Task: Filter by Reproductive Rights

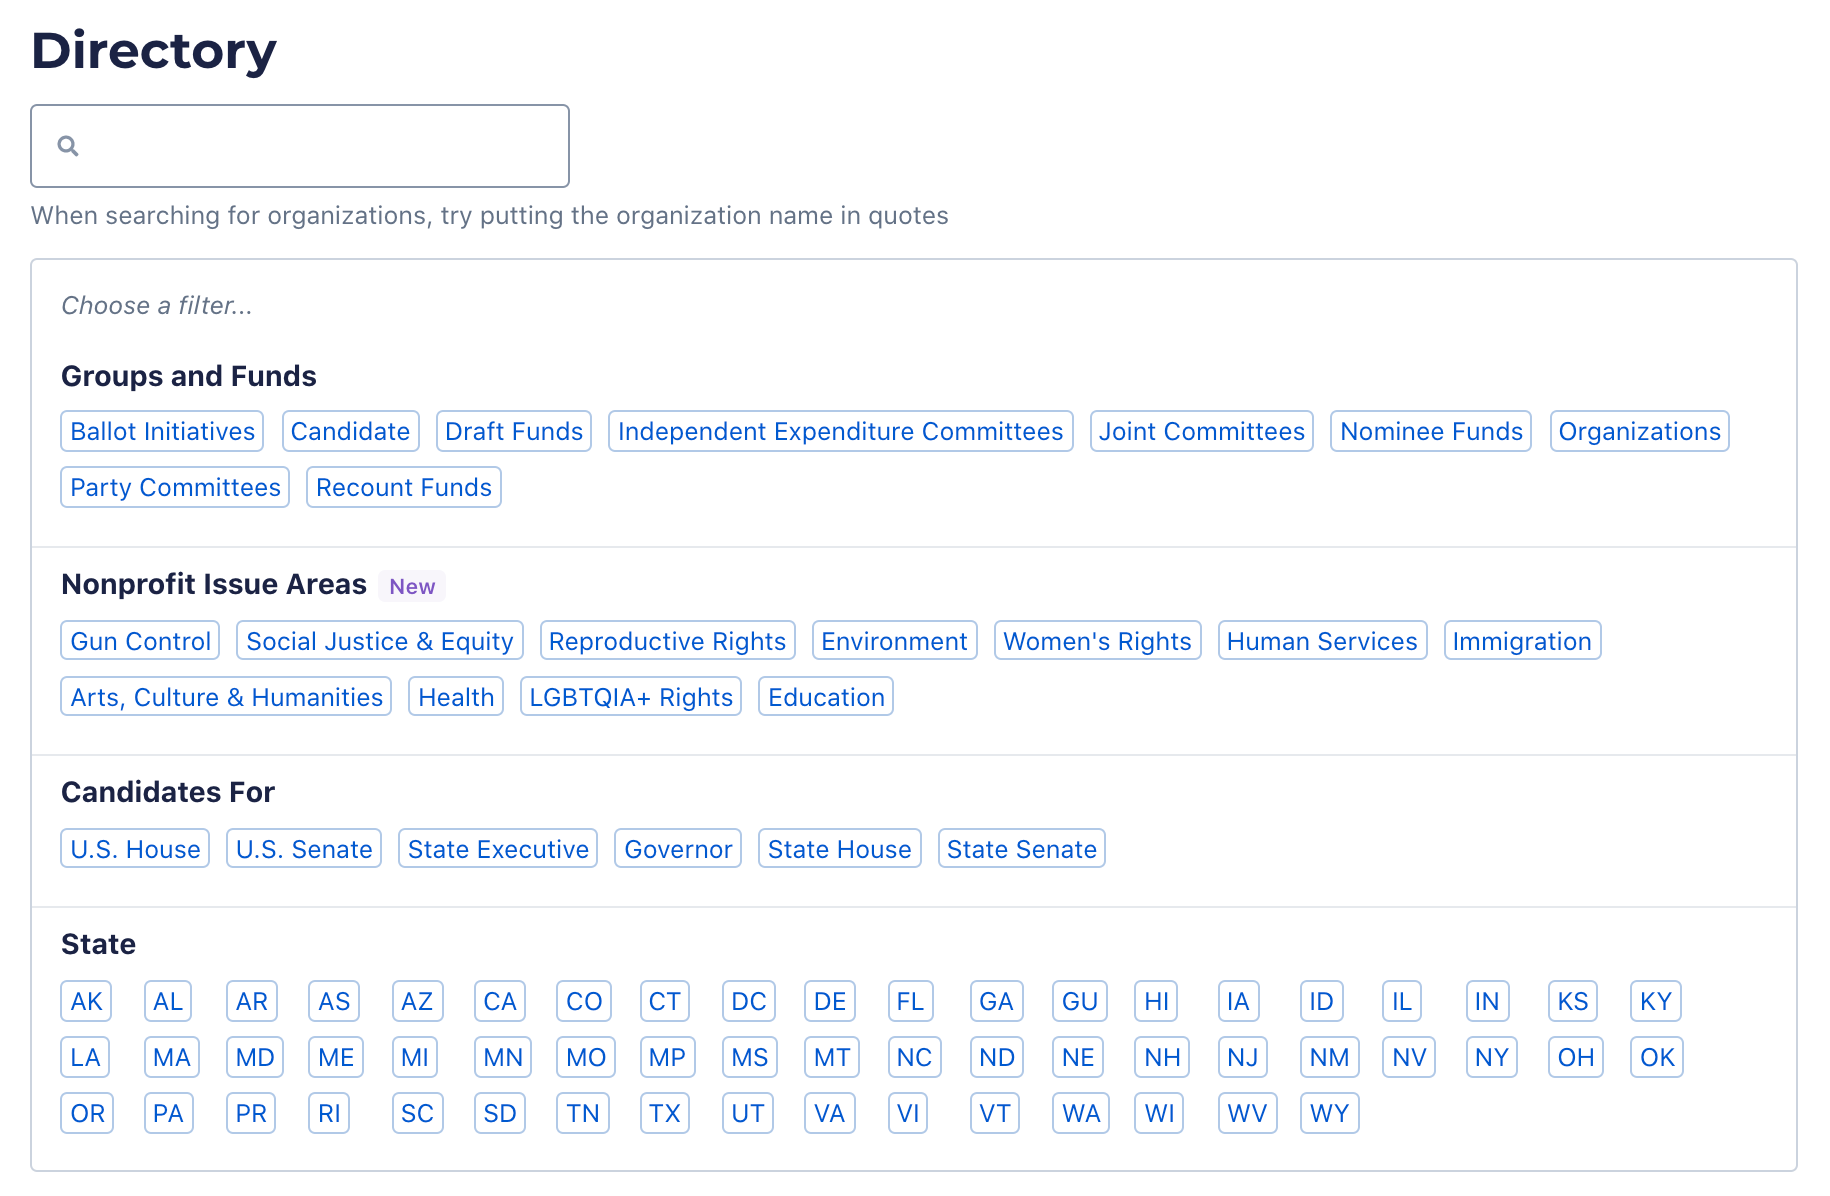Action: [x=667, y=641]
